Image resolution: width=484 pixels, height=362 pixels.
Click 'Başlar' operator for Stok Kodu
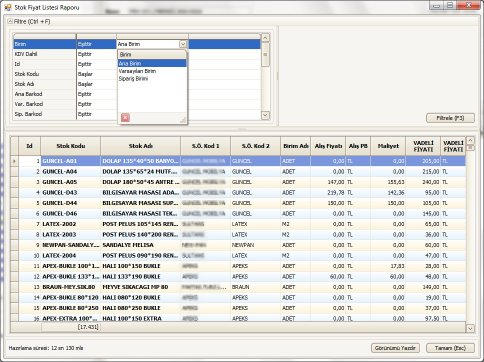click(x=96, y=74)
